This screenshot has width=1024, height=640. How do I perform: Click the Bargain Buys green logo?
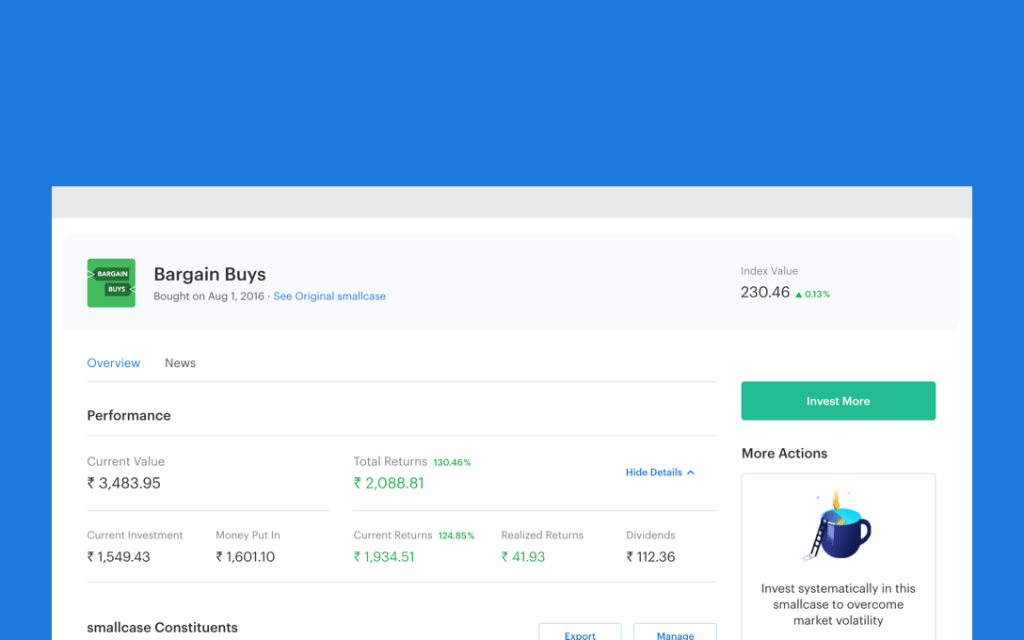click(x=111, y=283)
